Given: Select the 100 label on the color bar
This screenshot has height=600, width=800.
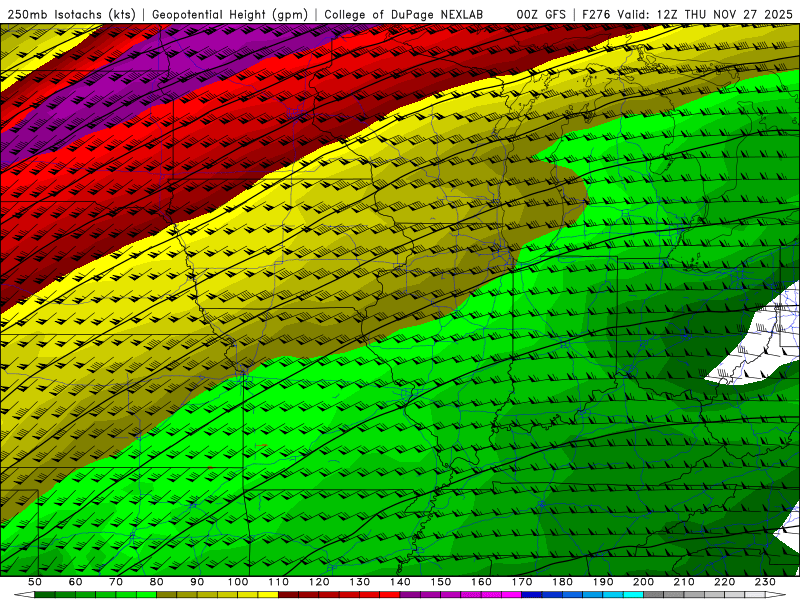Looking at the screenshot, I should [x=238, y=582].
